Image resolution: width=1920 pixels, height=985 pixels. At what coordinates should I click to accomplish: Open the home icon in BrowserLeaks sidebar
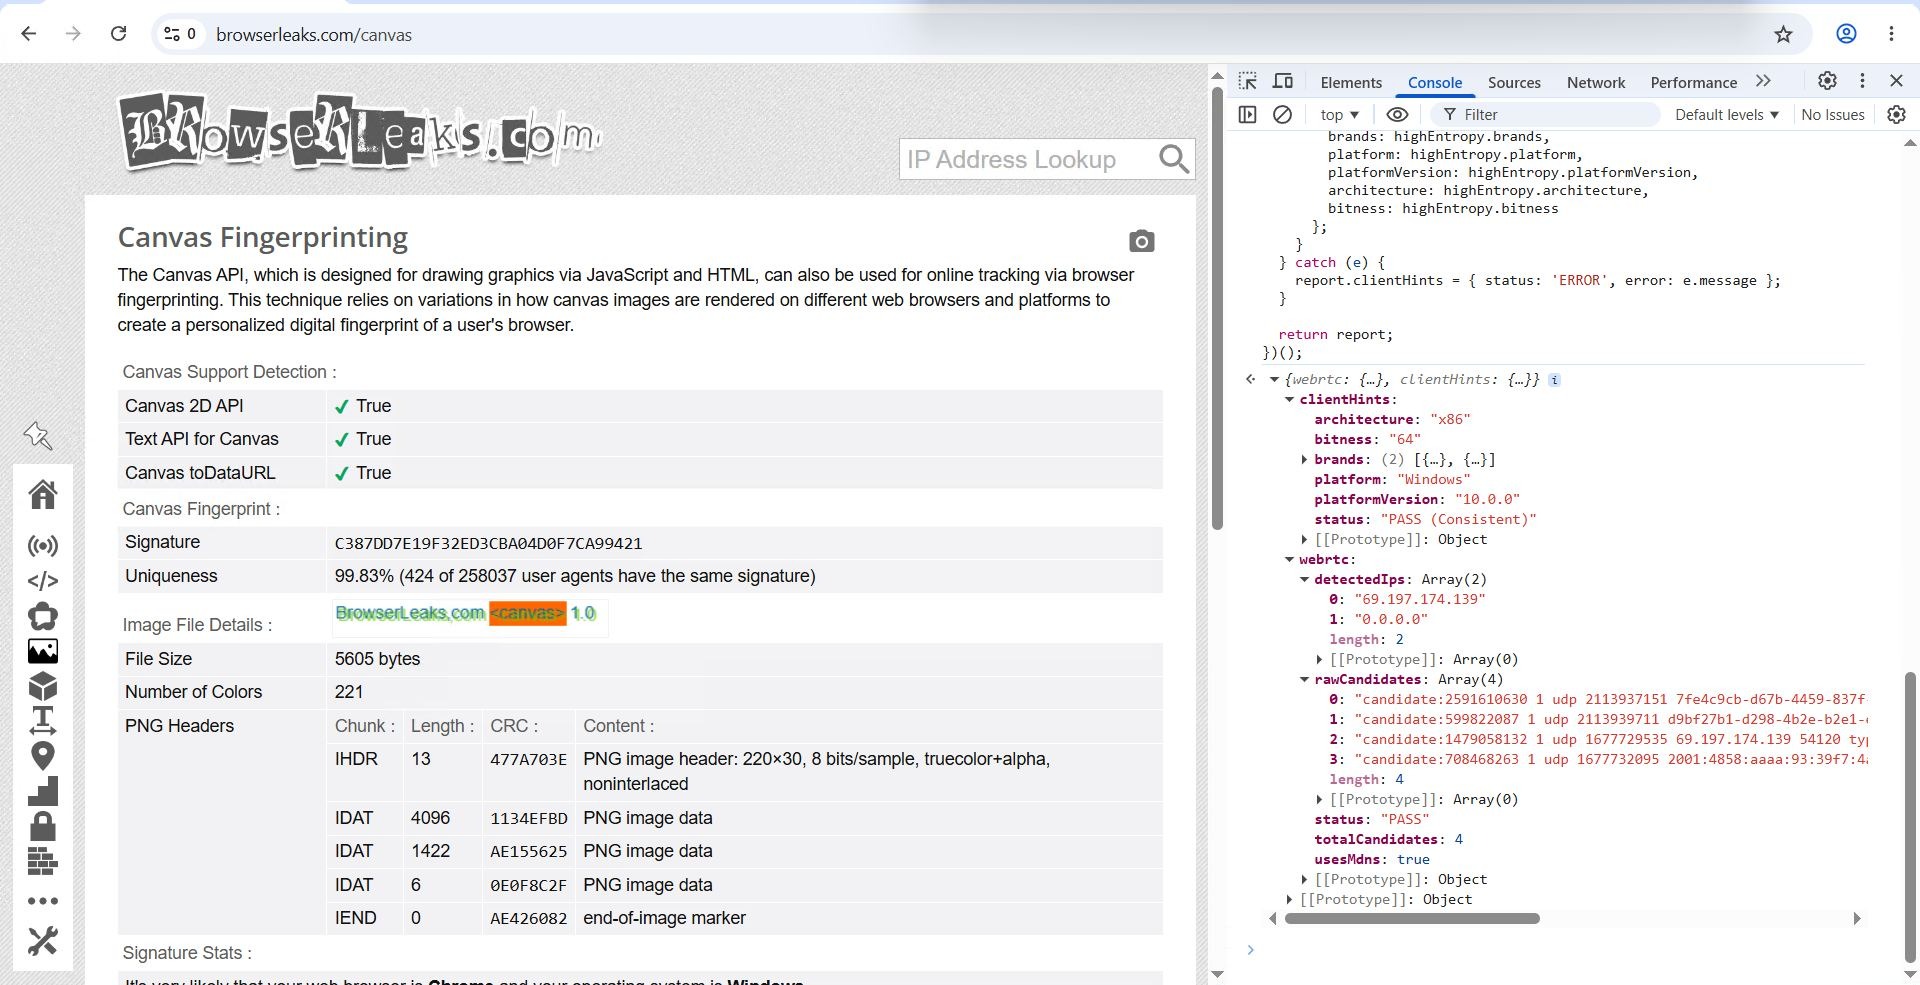(x=43, y=494)
